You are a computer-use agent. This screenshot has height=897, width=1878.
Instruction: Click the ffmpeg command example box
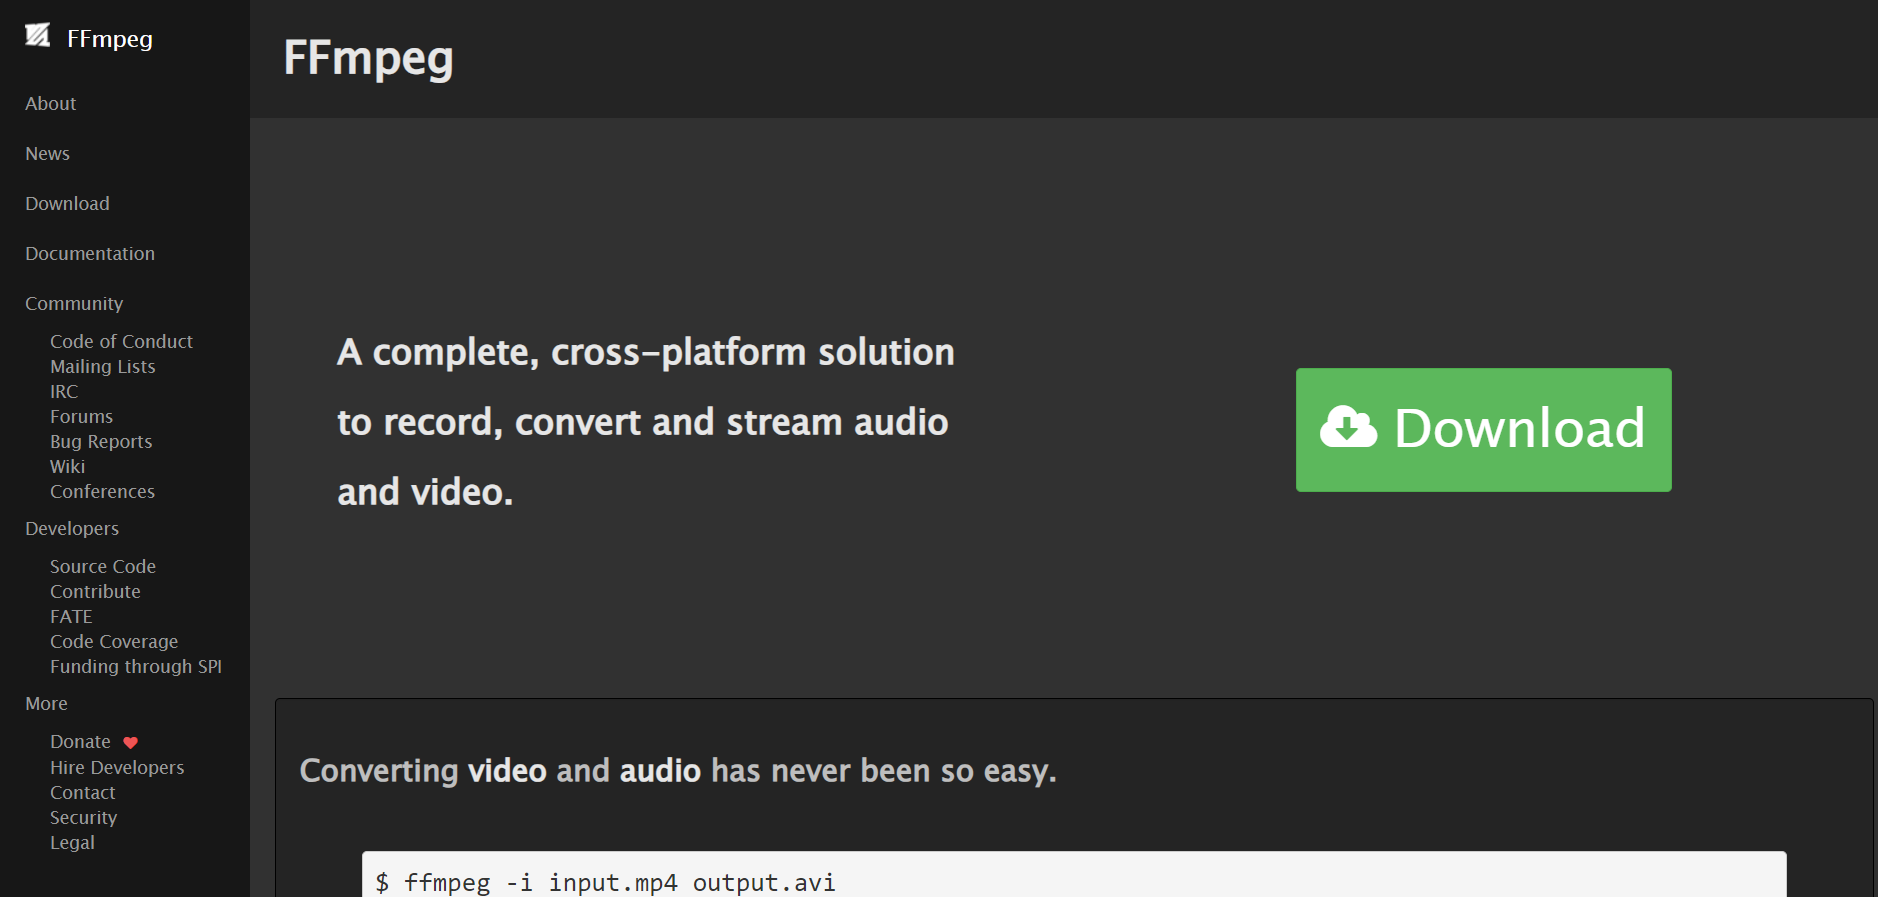(1073, 880)
